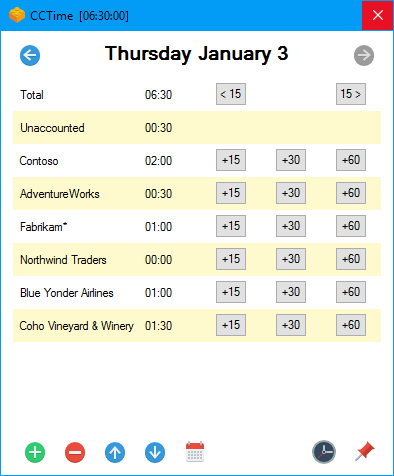The width and height of the screenshot is (394, 476).
Task: Move selected row down with blue arrow
Action: point(155,452)
